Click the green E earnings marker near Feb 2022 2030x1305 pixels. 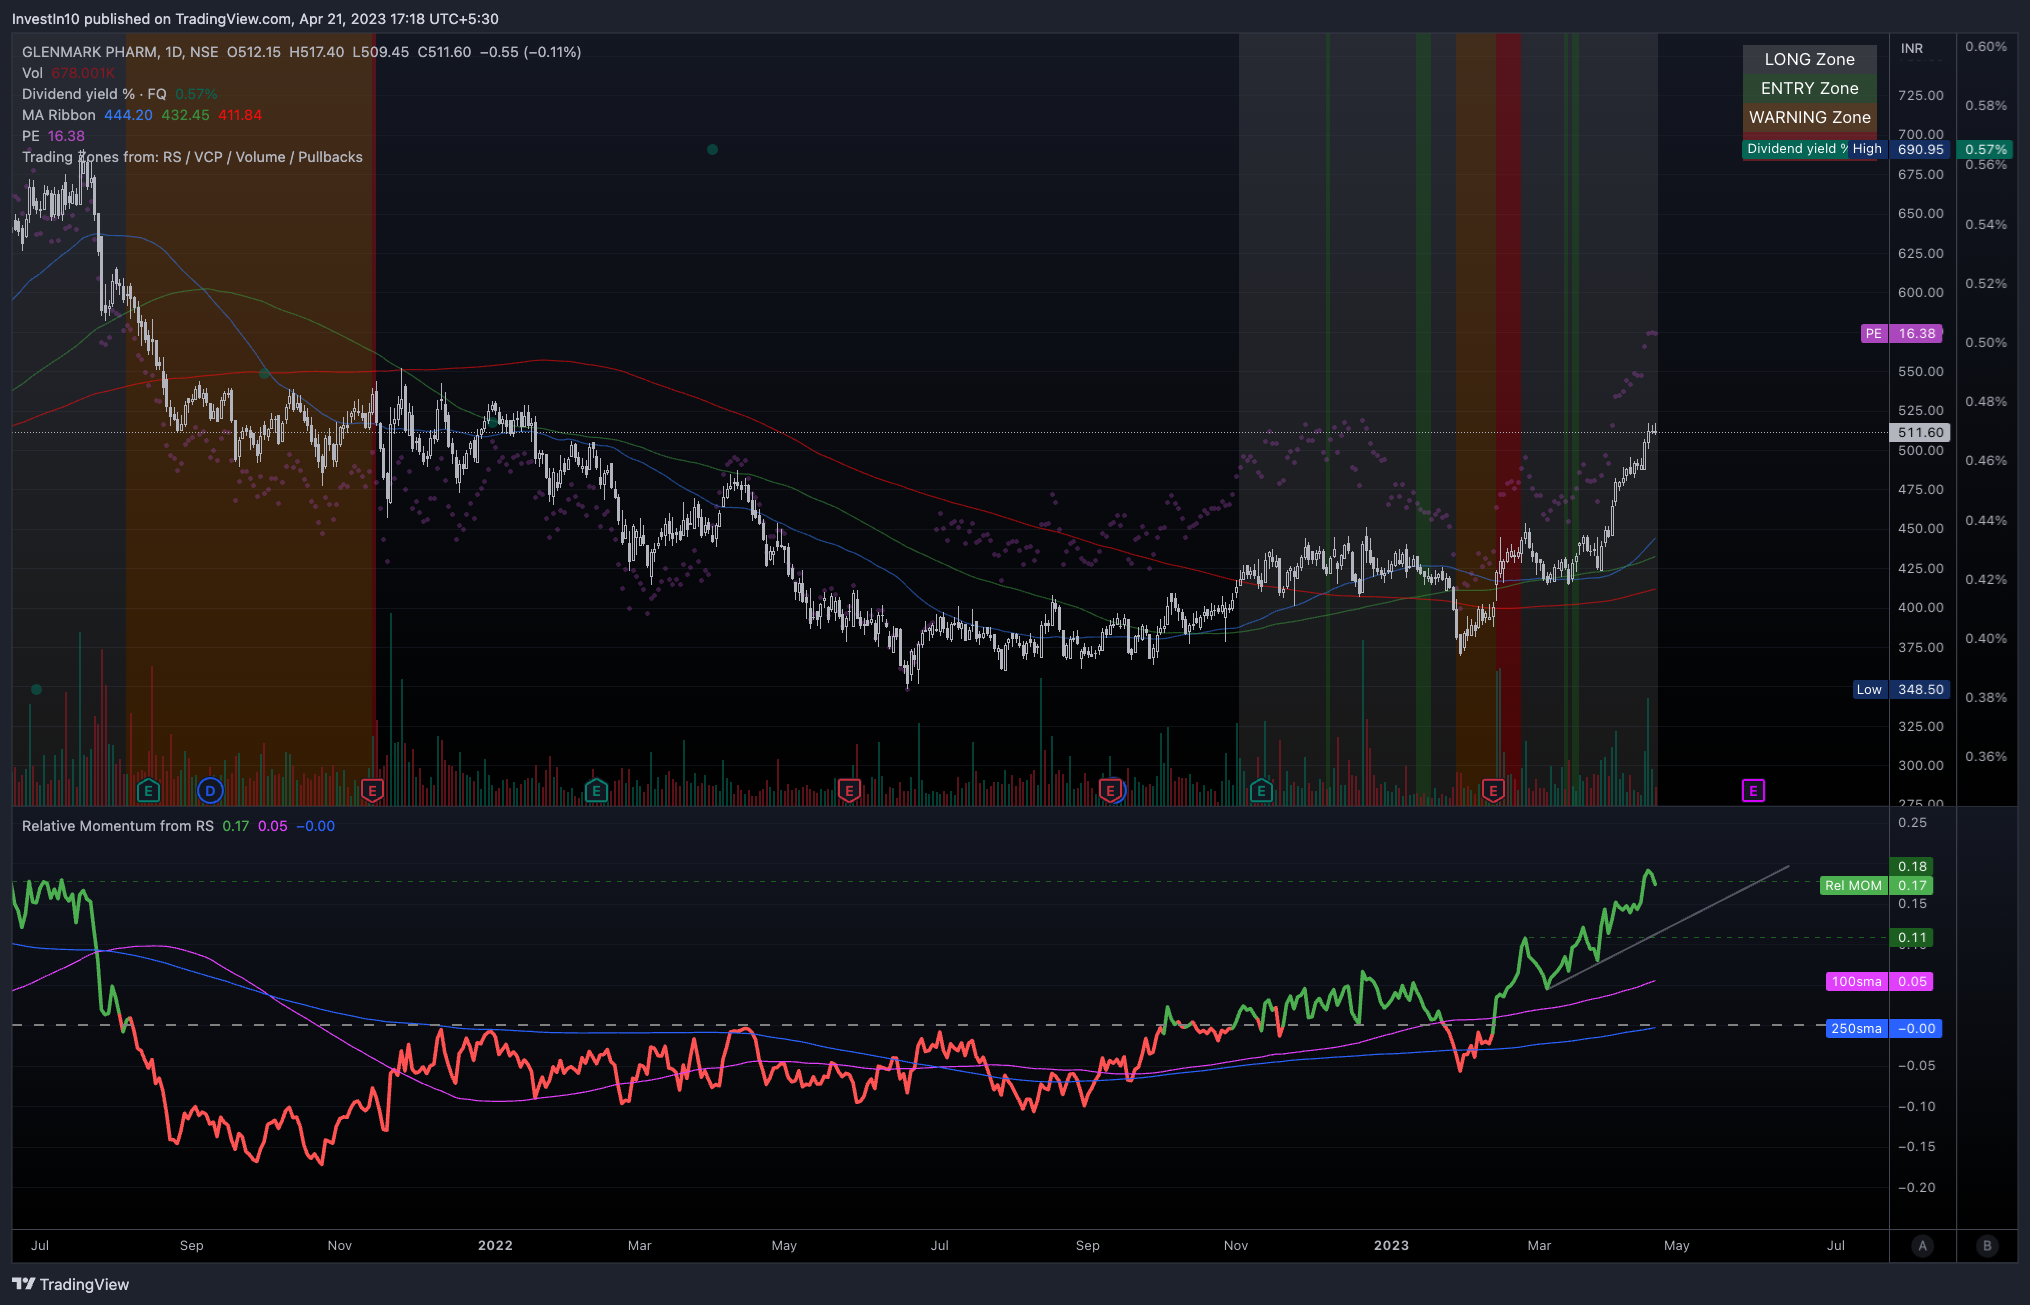pos(596,791)
